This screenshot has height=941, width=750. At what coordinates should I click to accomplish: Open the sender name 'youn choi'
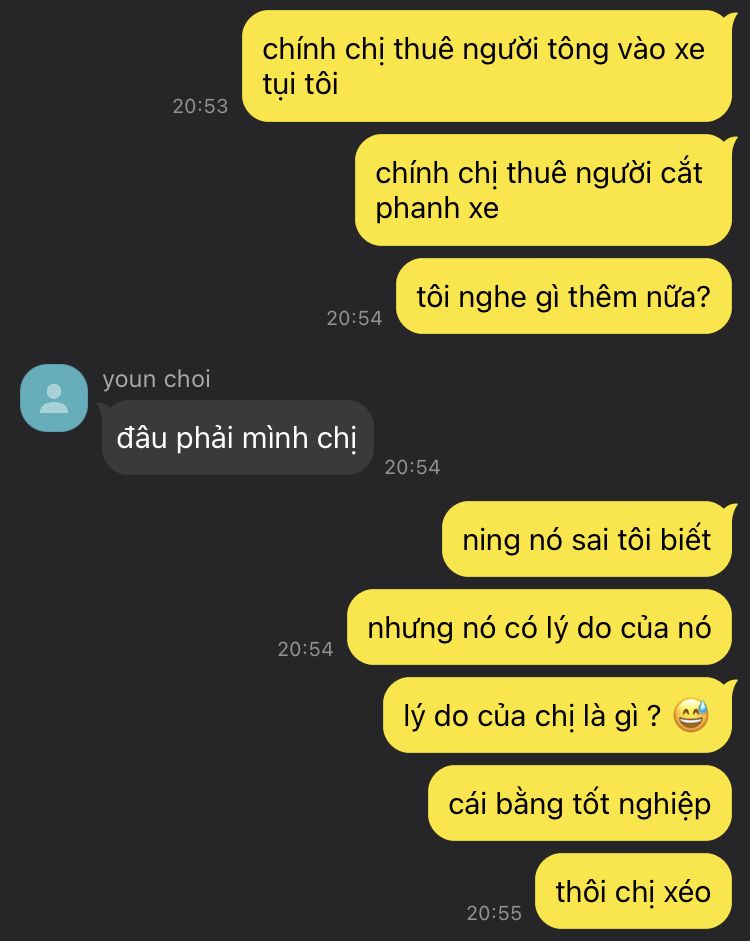(157, 379)
